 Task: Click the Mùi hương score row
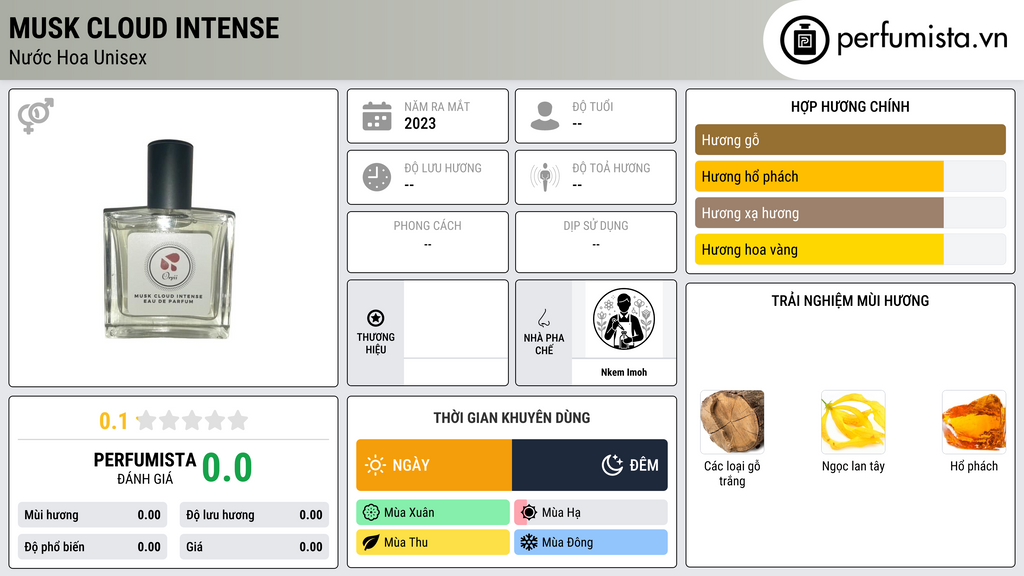pyautogui.click(x=93, y=515)
